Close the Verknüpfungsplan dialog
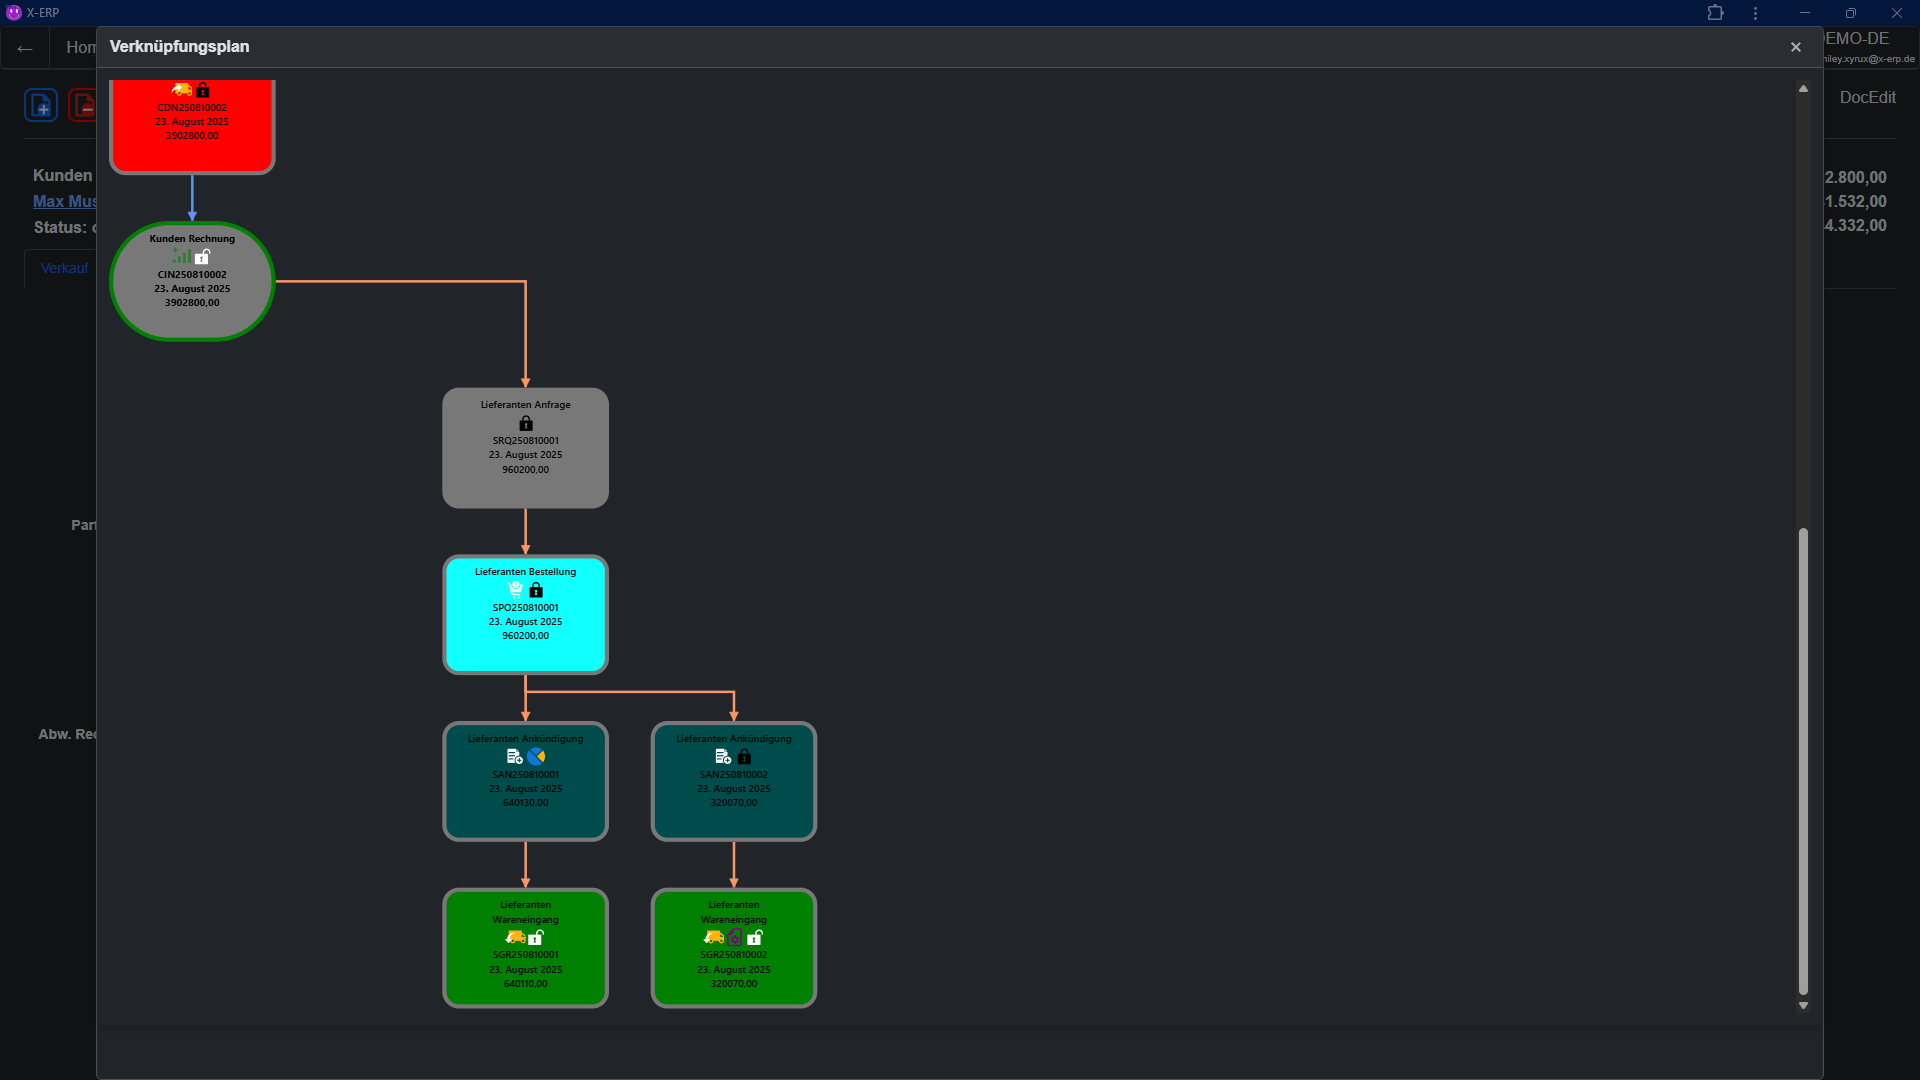This screenshot has width=1920, height=1080. click(1795, 47)
